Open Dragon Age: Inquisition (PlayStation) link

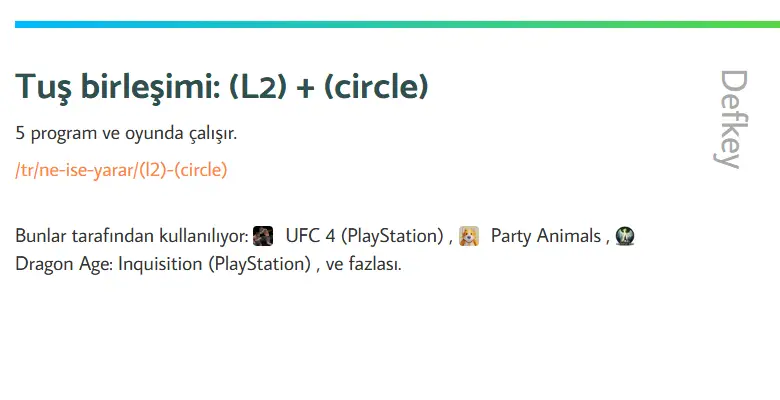[x=163, y=264]
